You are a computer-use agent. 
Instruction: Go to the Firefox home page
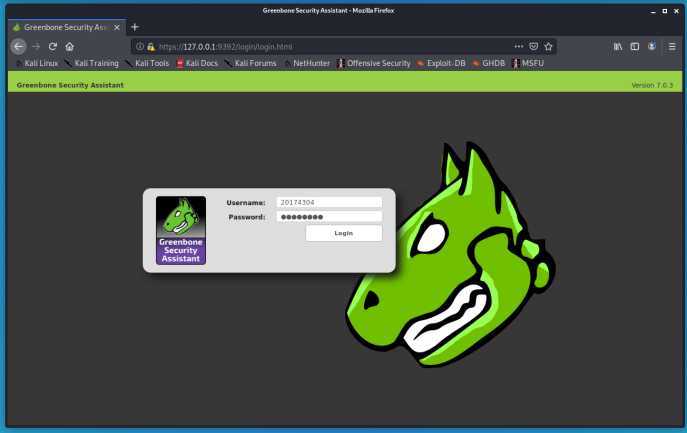(69, 46)
